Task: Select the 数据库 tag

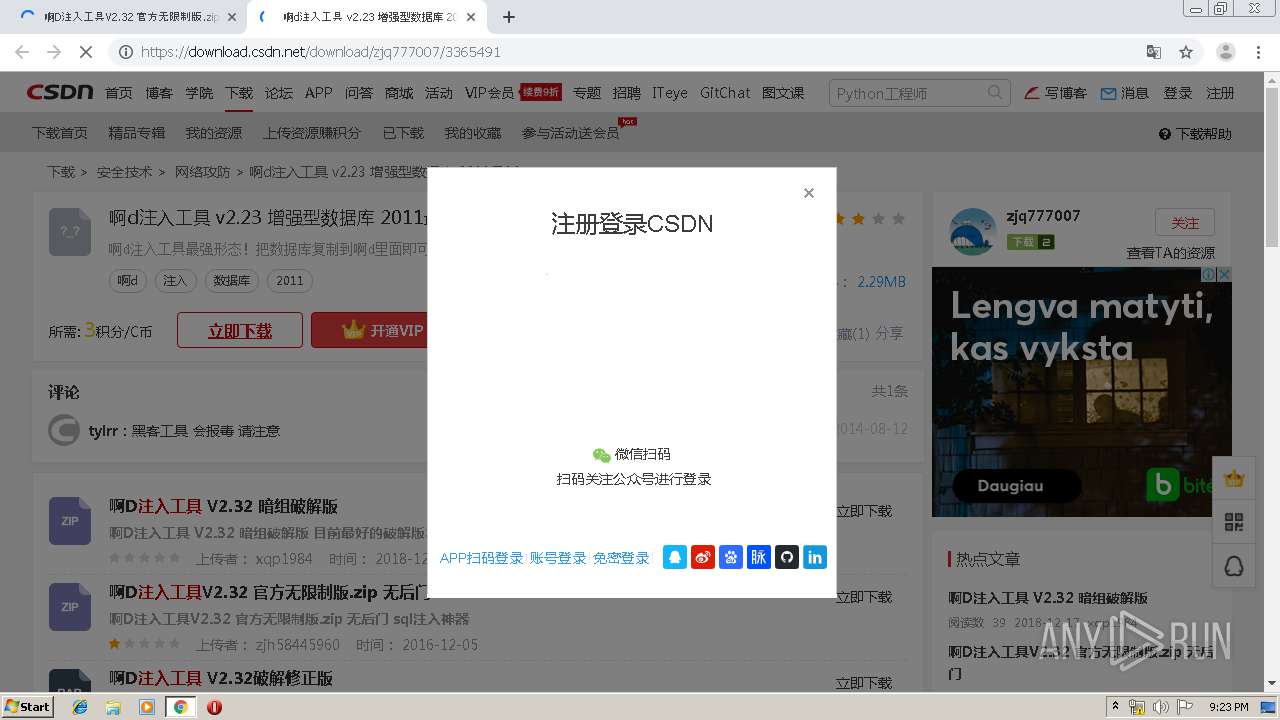Action: 232,281
